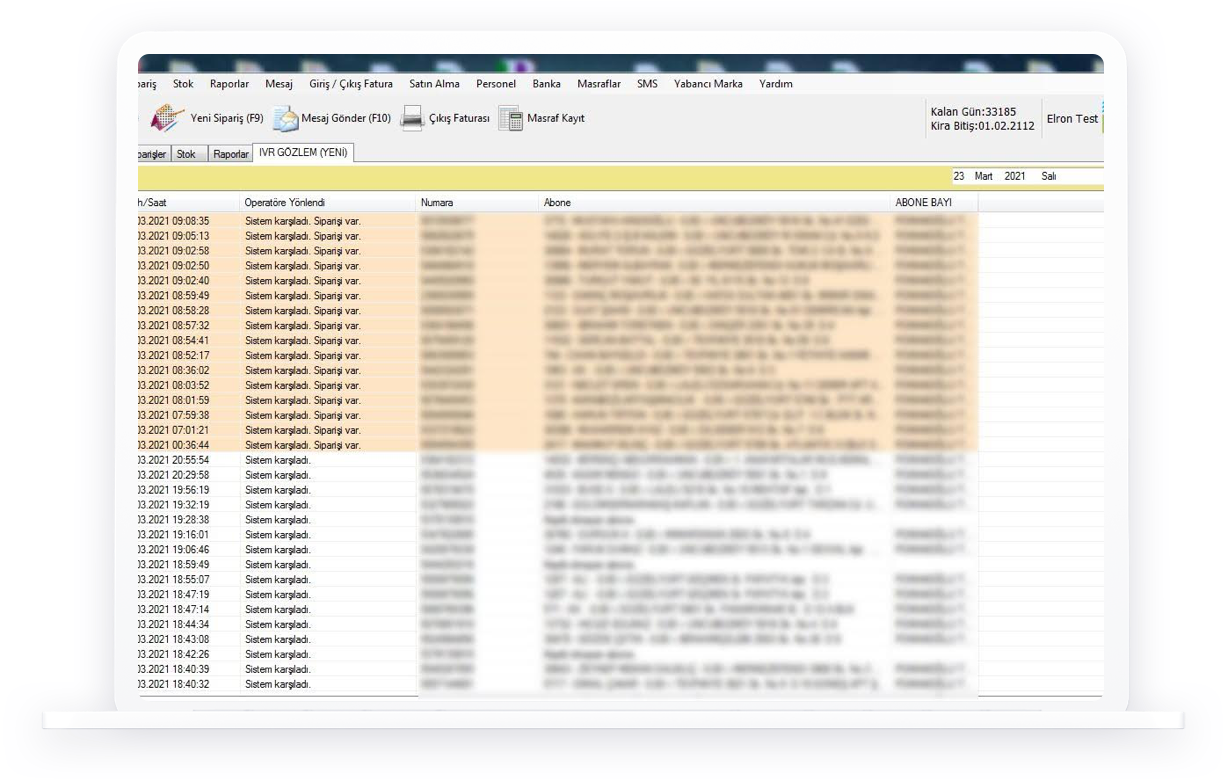Screen dimensions: 1226x780
Task: Open the Yardım menu
Action: click(776, 84)
